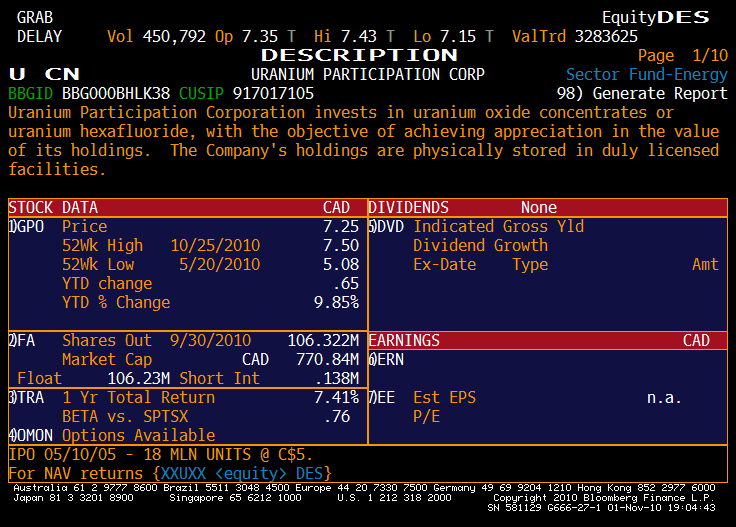Viewport: 736px width, 527px height.
Task: Click the Price value 7.25
Action: pyautogui.click(x=341, y=227)
